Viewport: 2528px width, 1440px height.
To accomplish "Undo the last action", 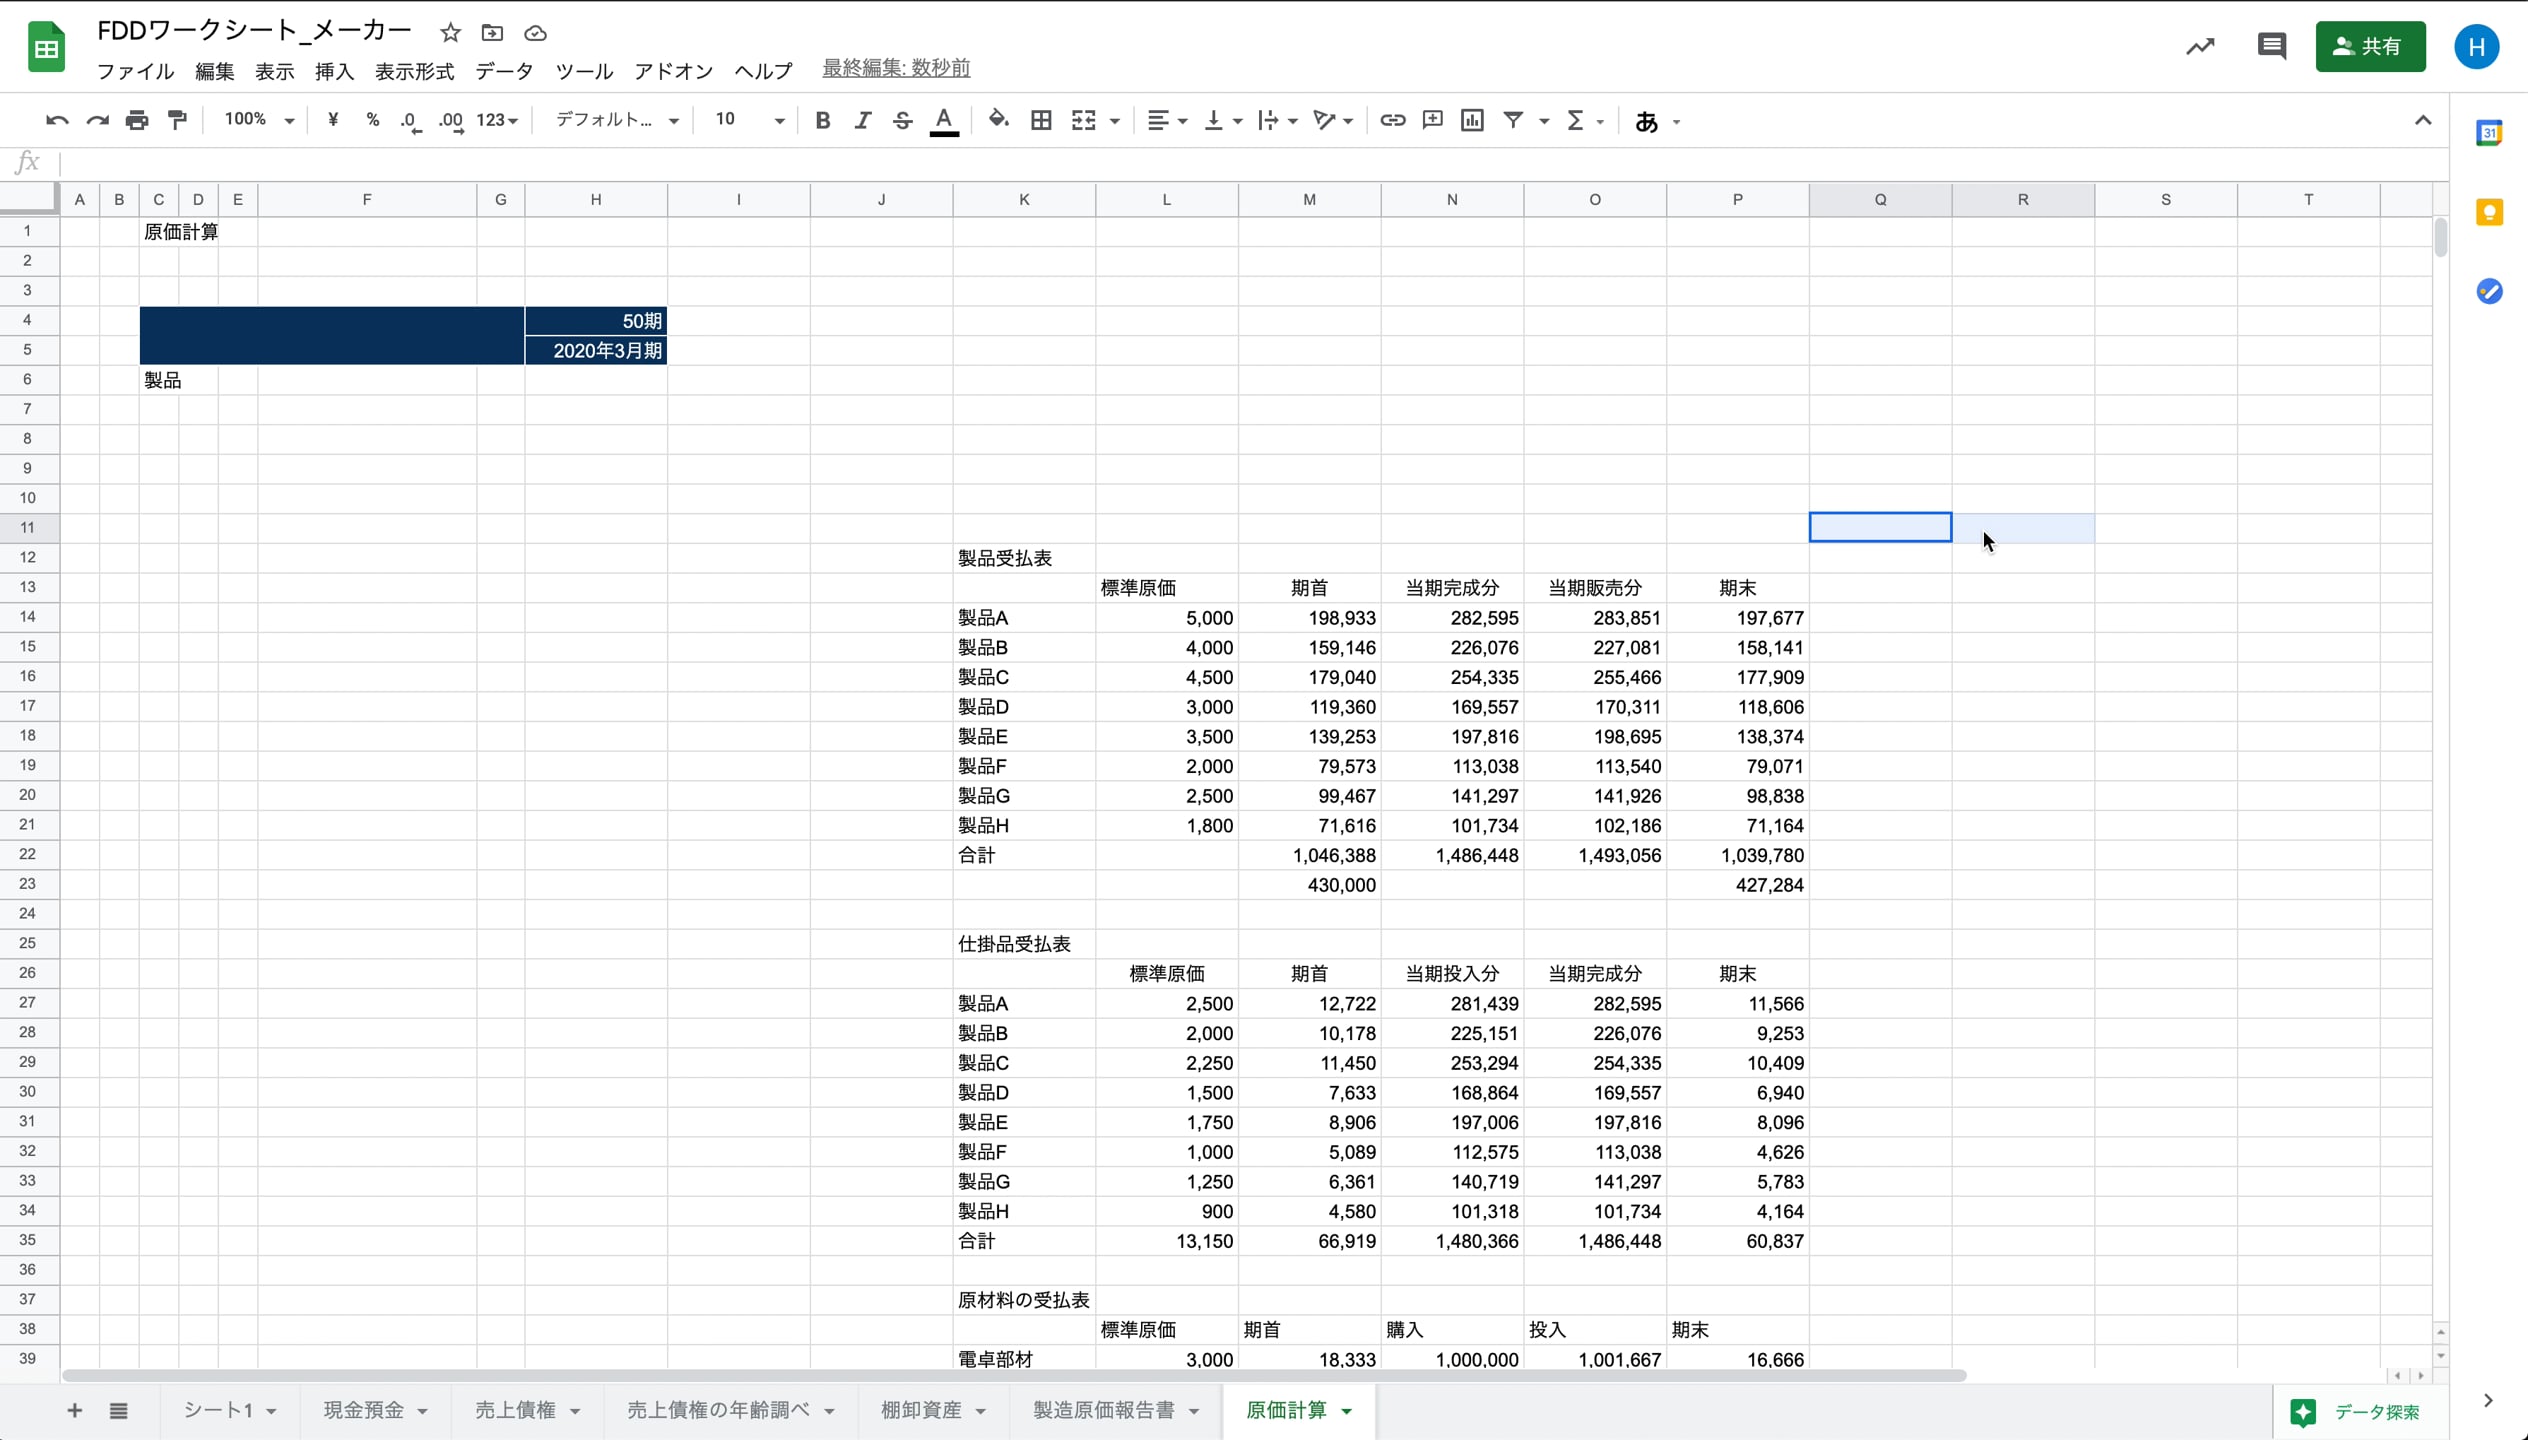I will (x=57, y=119).
